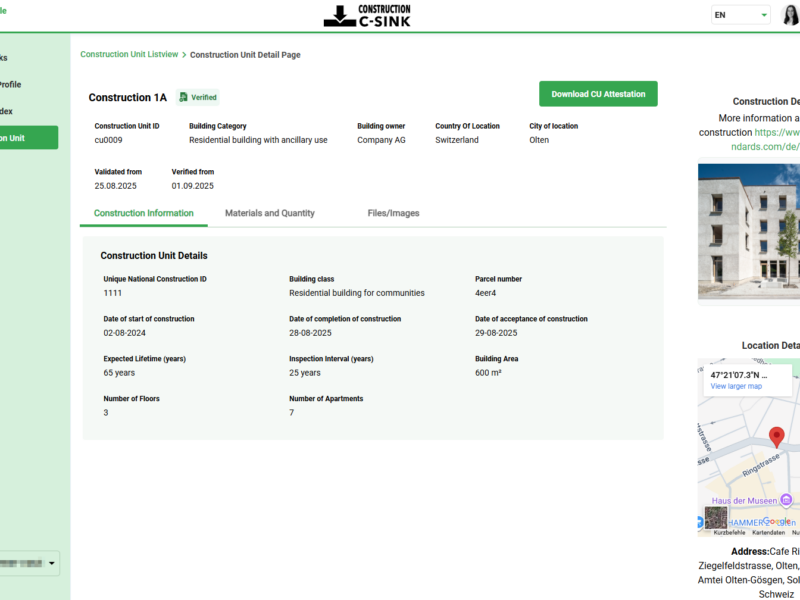The height and width of the screenshot is (600, 800).
Task: Click the start date 02-08-2024
Action: click(x=124, y=333)
